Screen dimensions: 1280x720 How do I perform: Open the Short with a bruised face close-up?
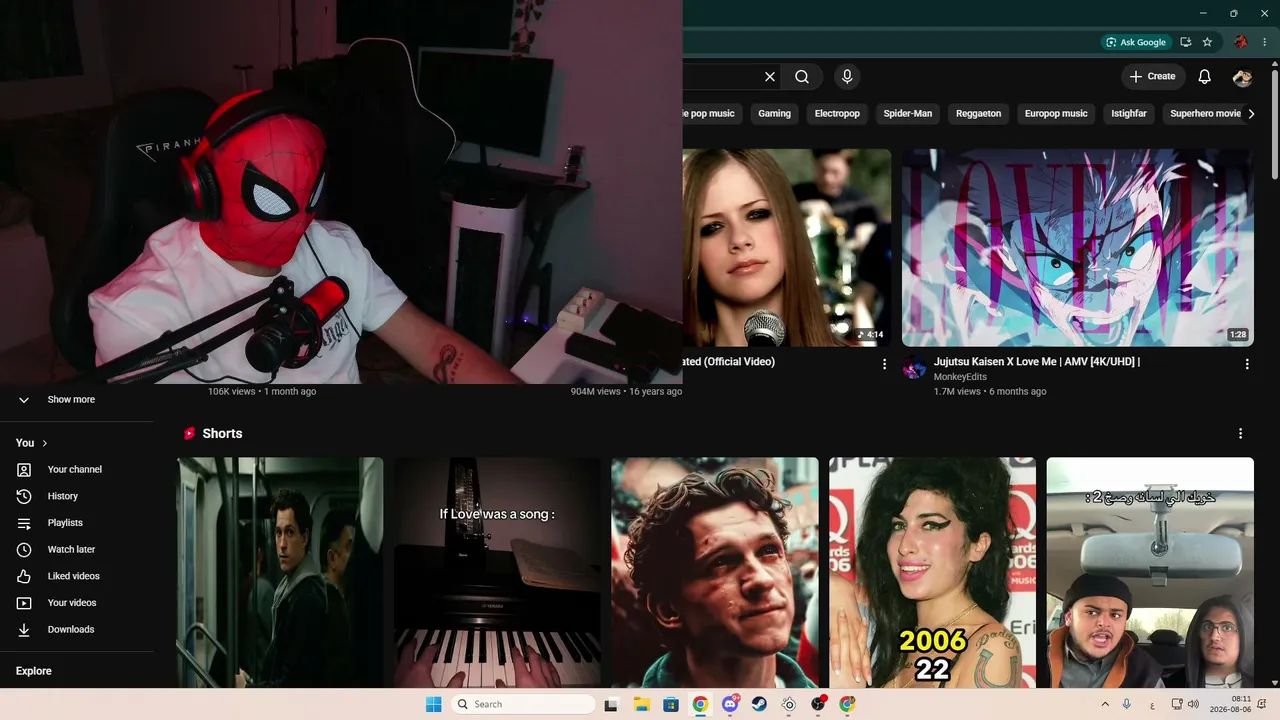[715, 573]
